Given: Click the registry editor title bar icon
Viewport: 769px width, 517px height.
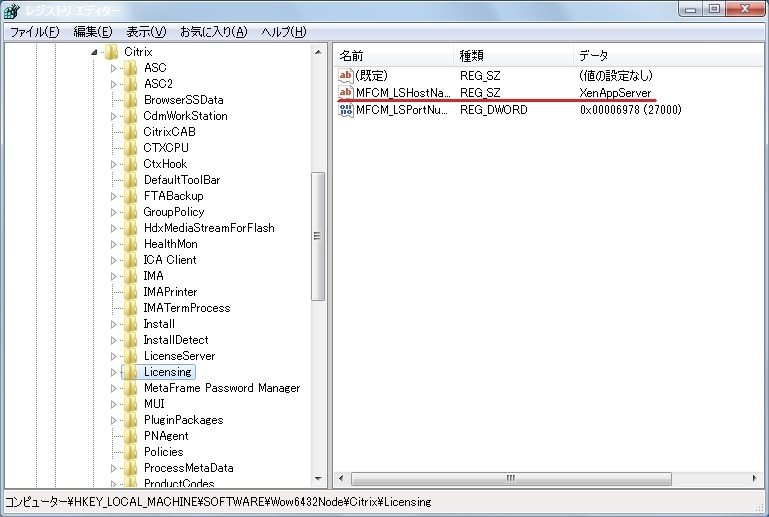Looking at the screenshot, I should pyautogui.click(x=12, y=11).
